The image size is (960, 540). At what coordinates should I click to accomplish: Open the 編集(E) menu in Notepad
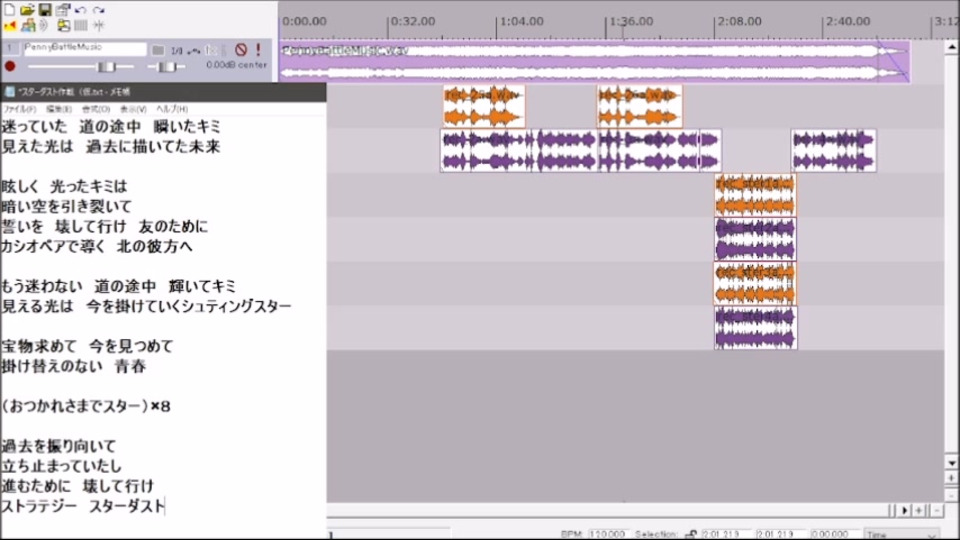[x=59, y=109]
